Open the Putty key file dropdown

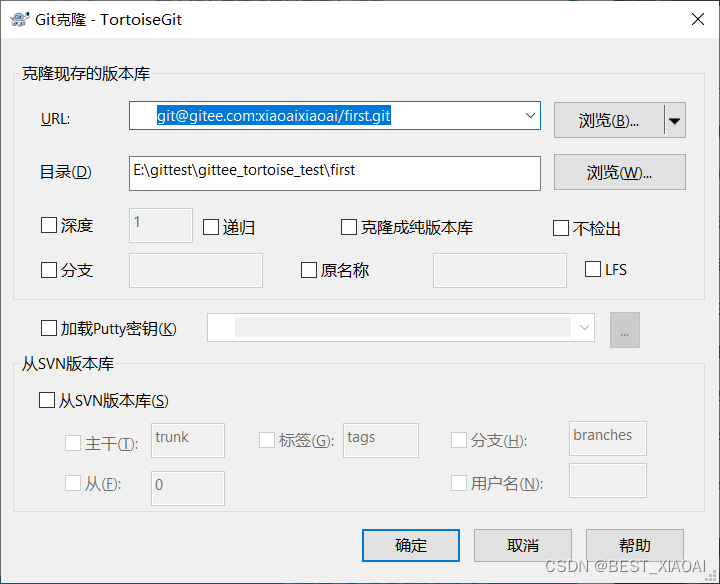(x=584, y=328)
